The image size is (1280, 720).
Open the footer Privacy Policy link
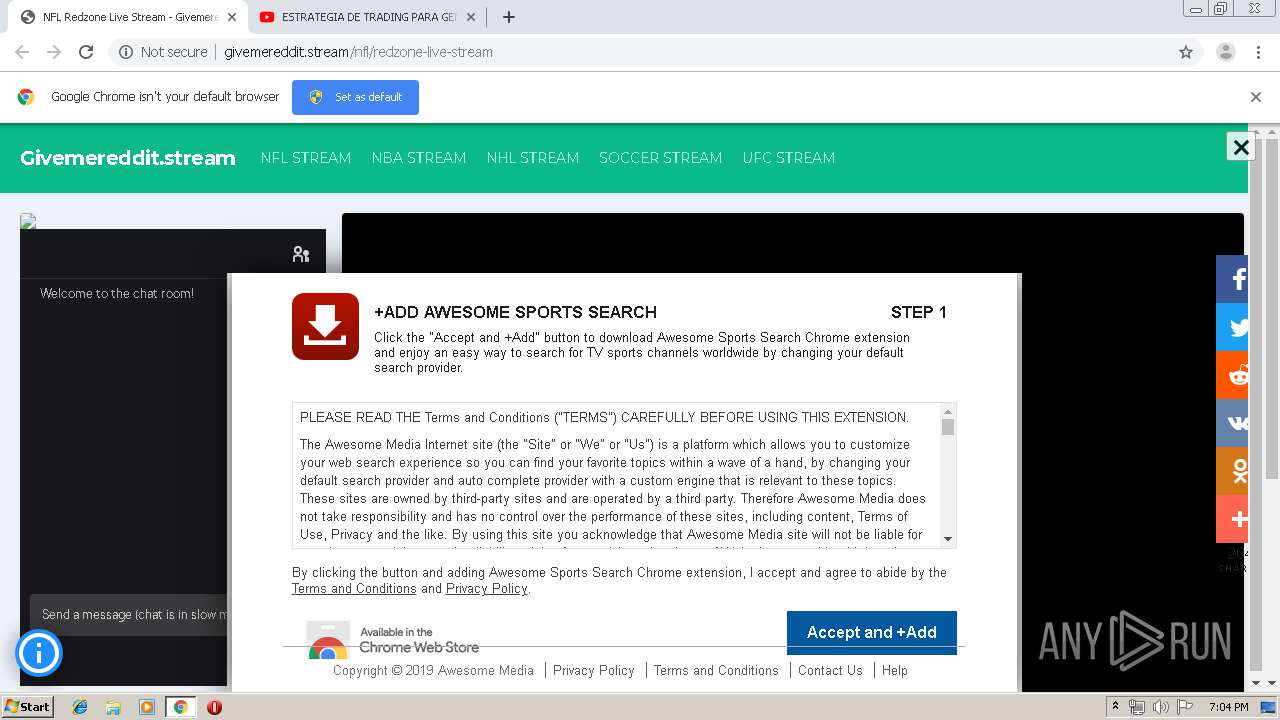[x=594, y=670]
